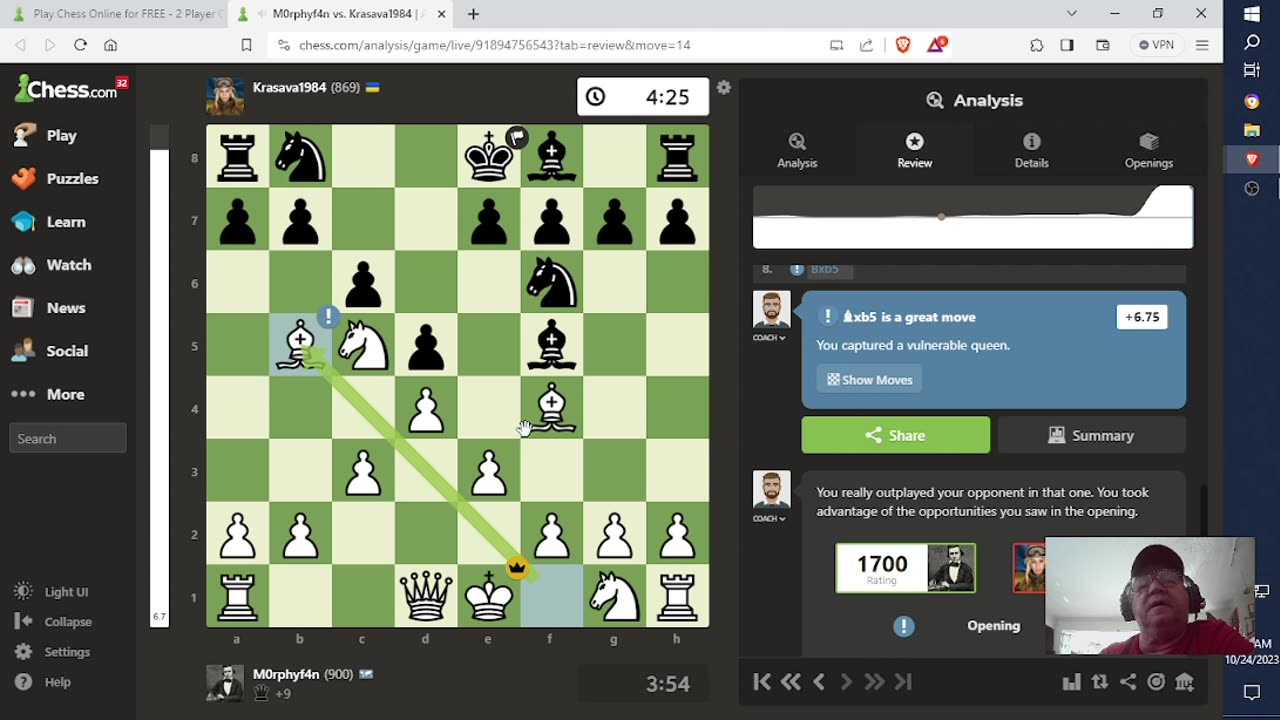
Task: Click the share icon in bottom toolbar
Action: point(1128,682)
